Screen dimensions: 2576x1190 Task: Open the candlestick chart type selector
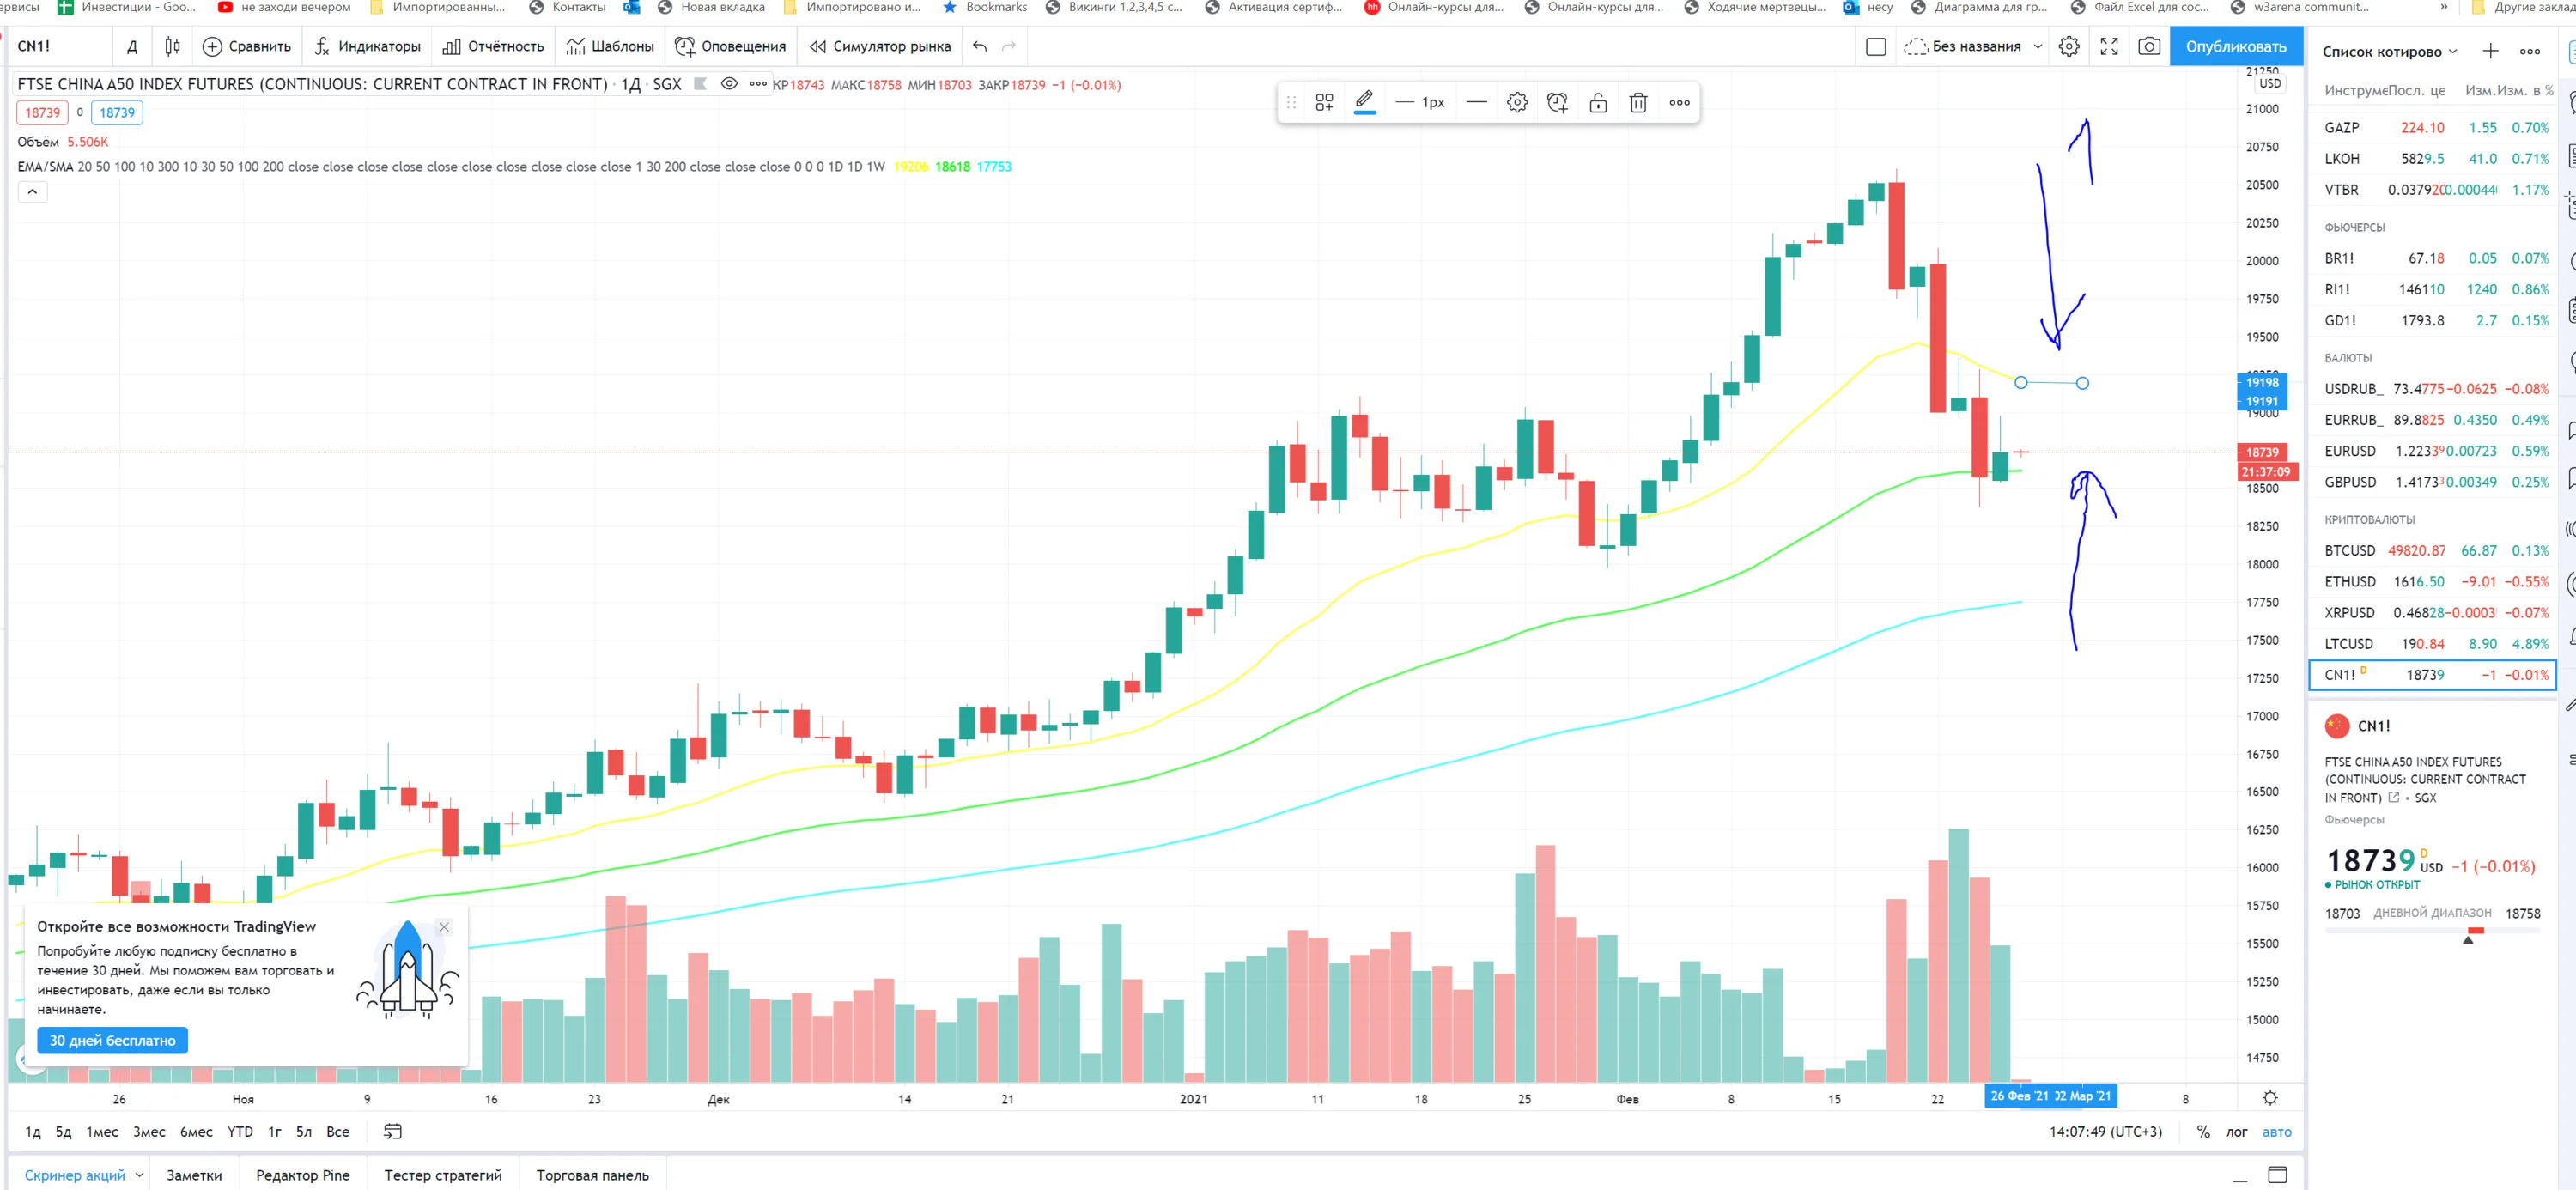point(173,46)
